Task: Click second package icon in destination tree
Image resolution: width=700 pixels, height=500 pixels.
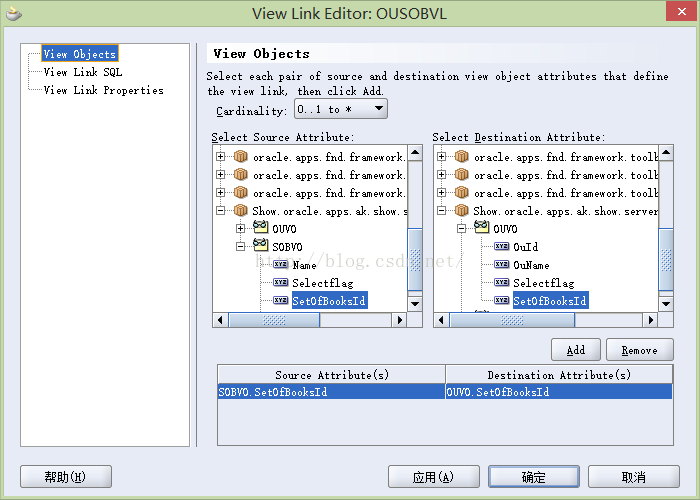Action: tap(462, 174)
